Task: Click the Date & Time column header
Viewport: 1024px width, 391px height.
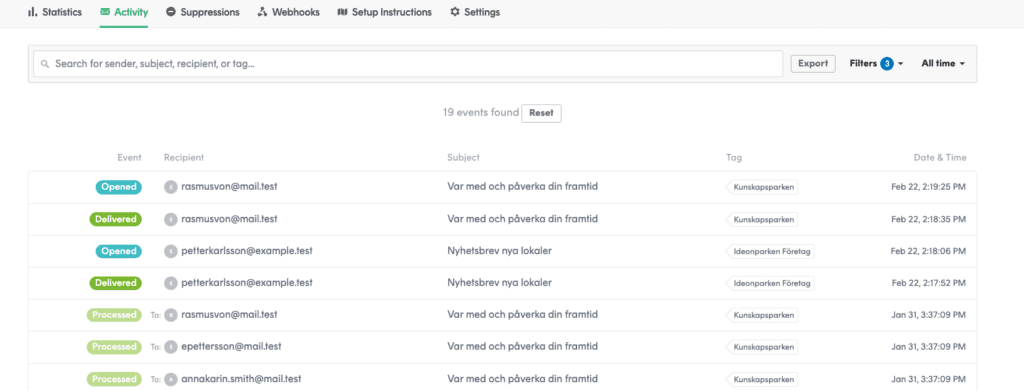Action: [940, 157]
